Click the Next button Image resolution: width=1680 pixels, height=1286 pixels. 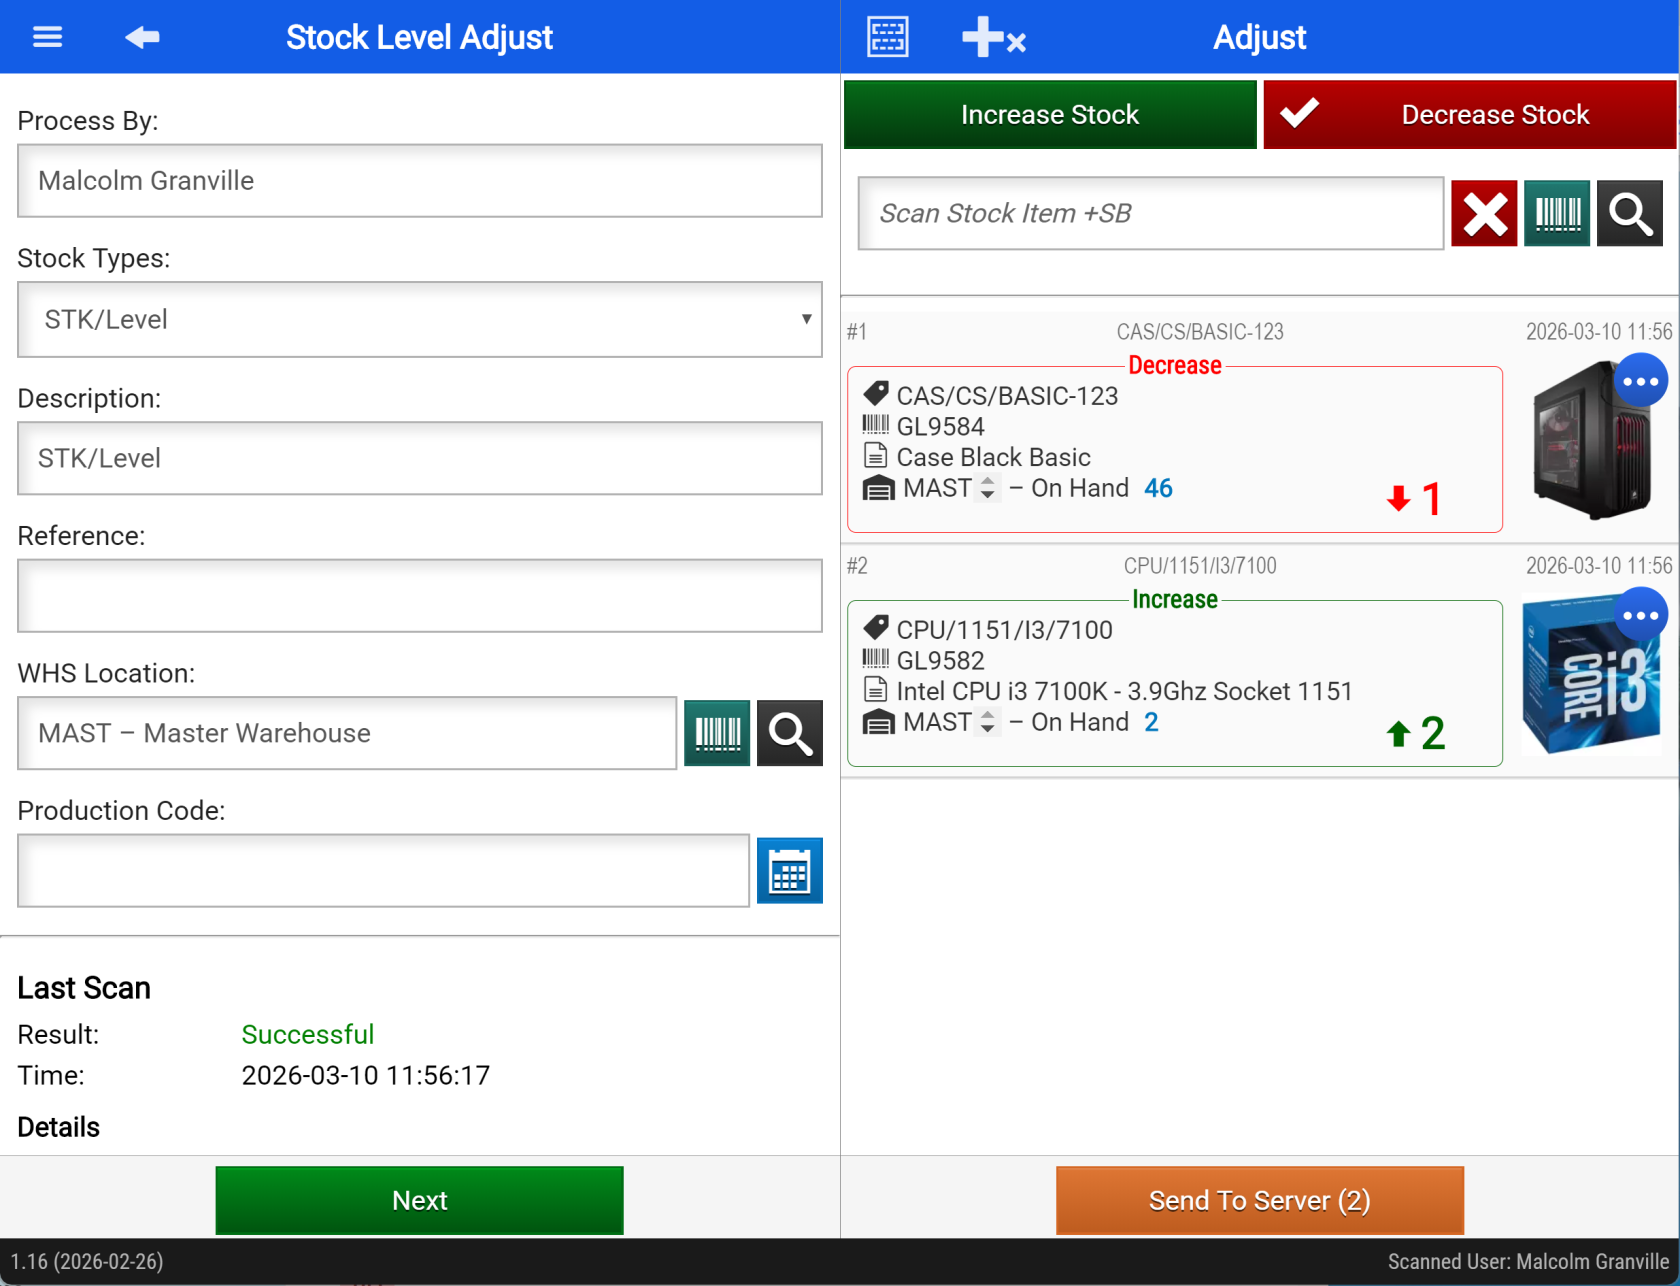(x=420, y=1200)
